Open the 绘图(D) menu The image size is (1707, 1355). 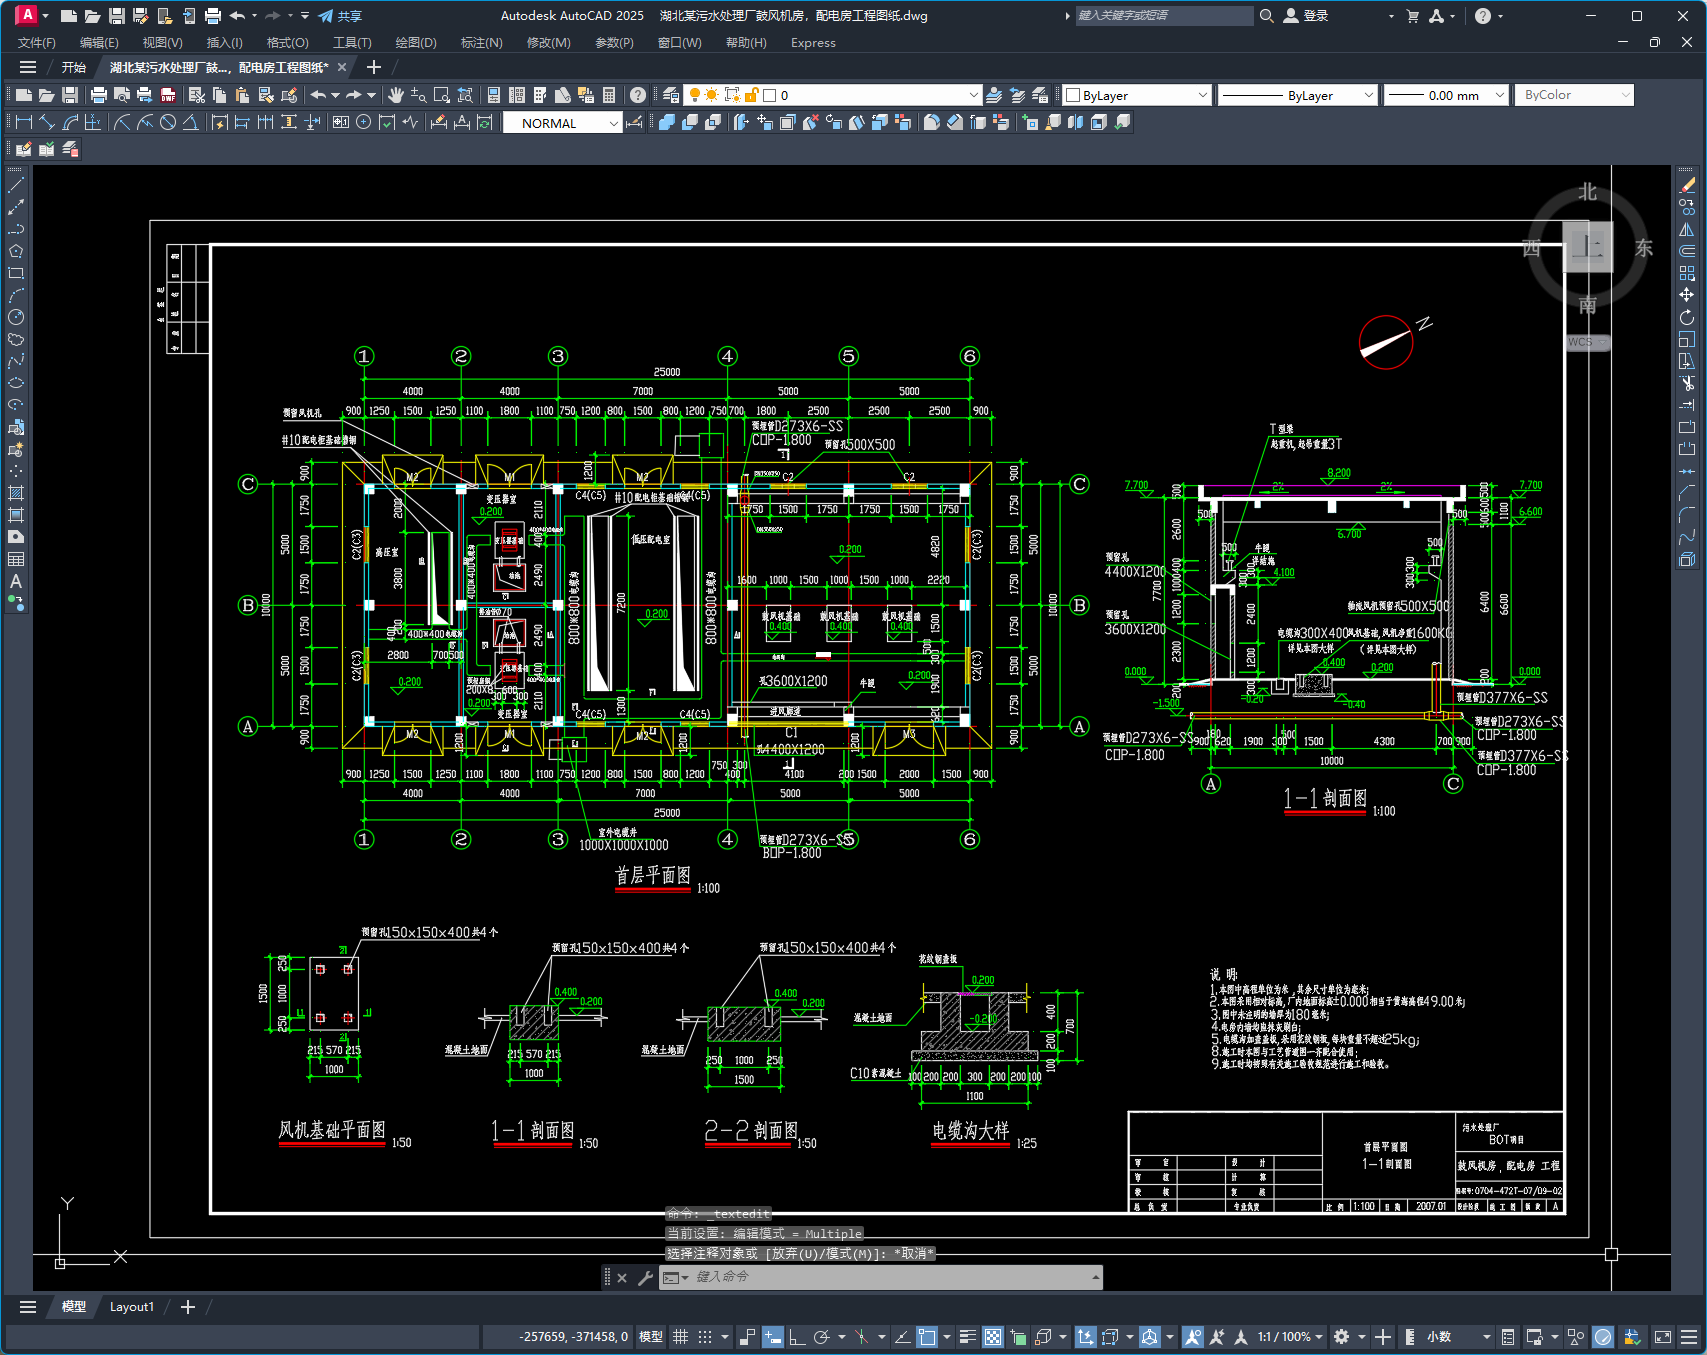point(416,43)
